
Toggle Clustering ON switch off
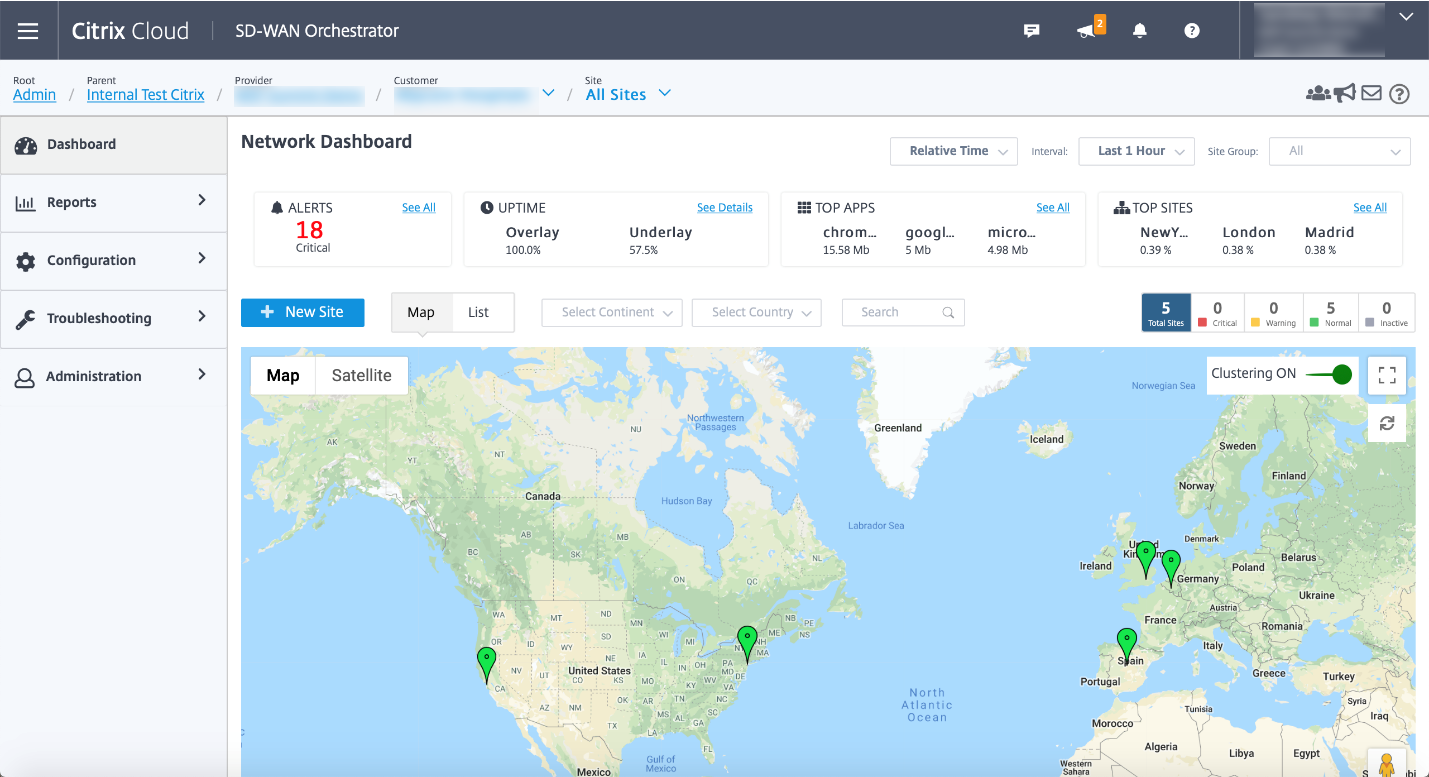1331,374
